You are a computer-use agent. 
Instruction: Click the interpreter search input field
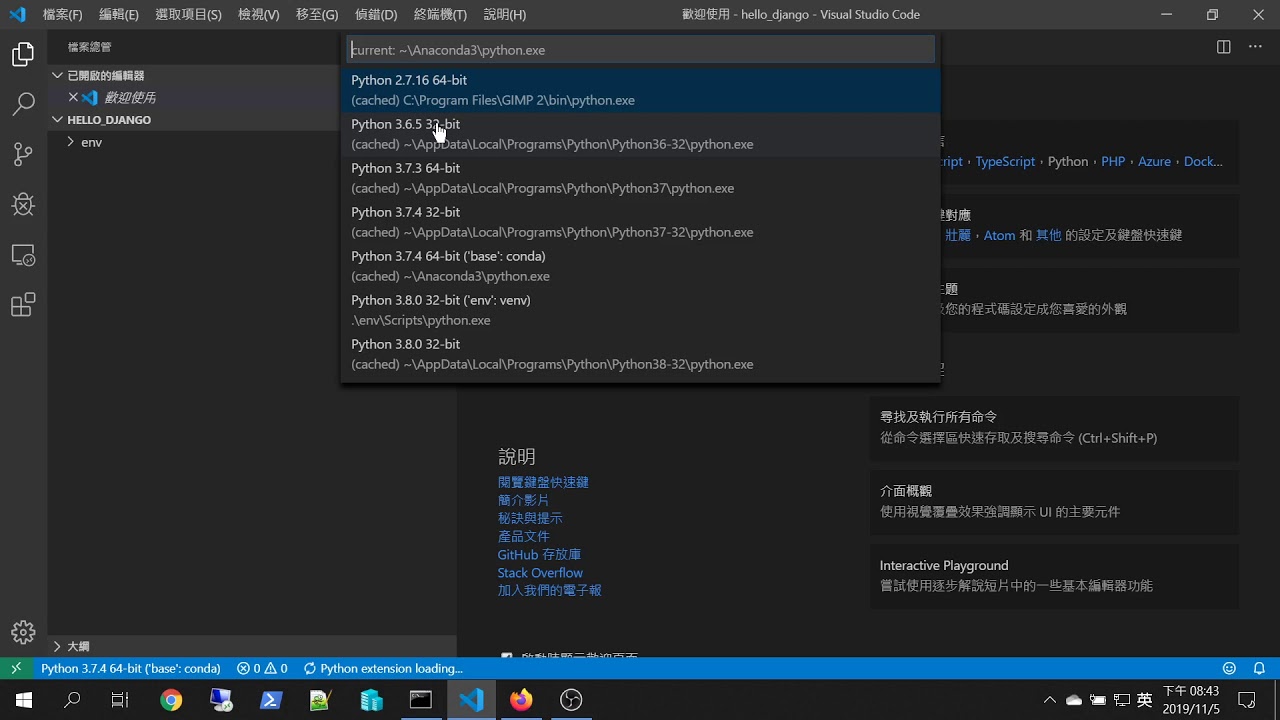(x=640, y=50)
